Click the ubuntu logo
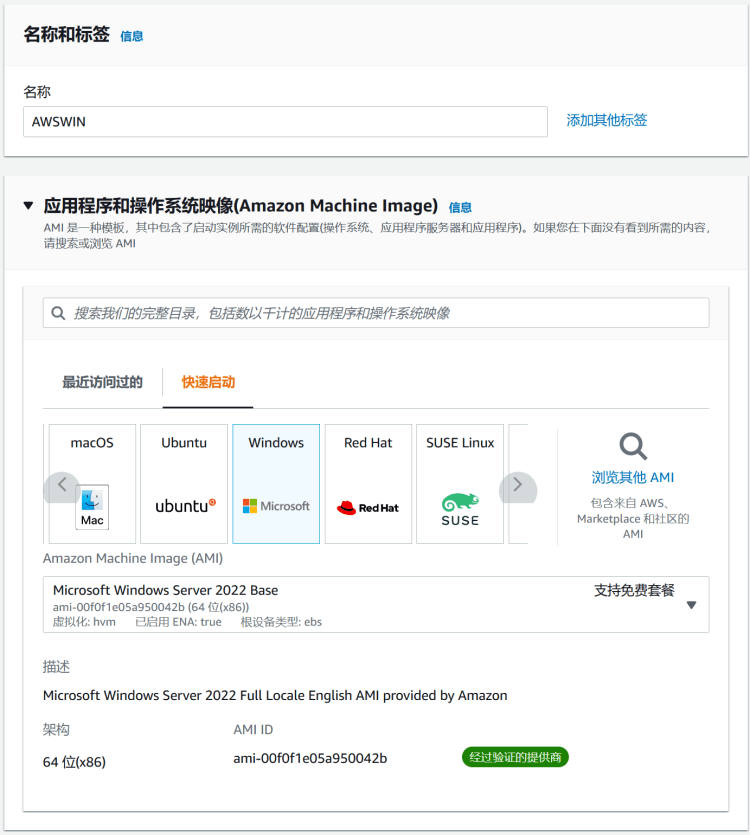 pos(185,505)
